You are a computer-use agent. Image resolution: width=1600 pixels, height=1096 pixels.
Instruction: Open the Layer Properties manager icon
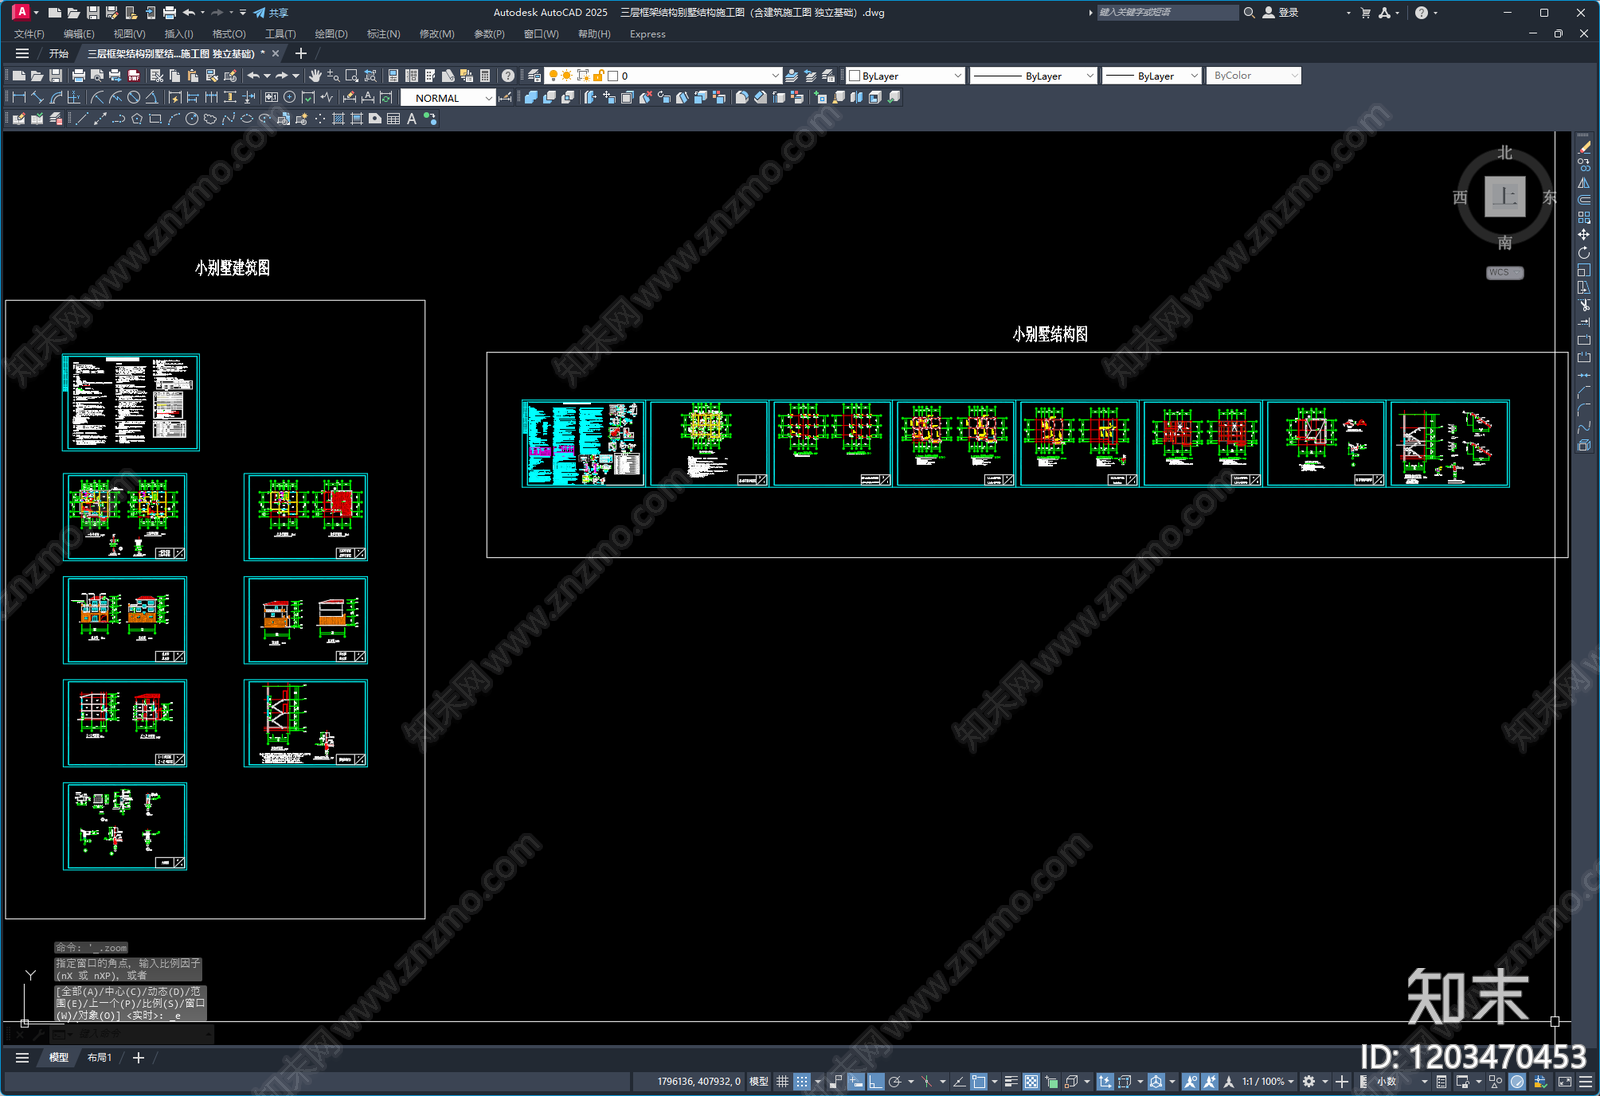point(535,76)
